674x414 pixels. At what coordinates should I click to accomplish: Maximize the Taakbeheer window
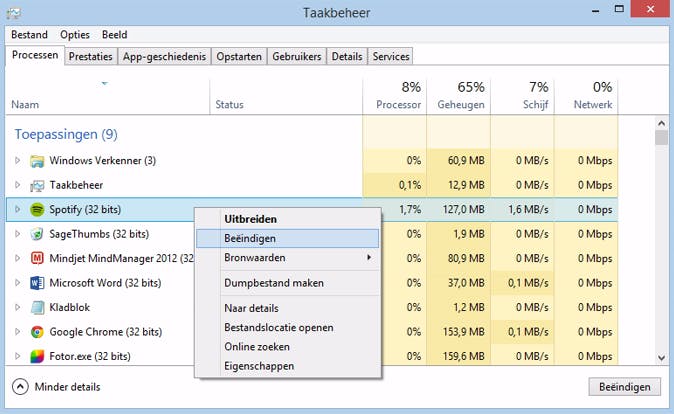(619, 9)
